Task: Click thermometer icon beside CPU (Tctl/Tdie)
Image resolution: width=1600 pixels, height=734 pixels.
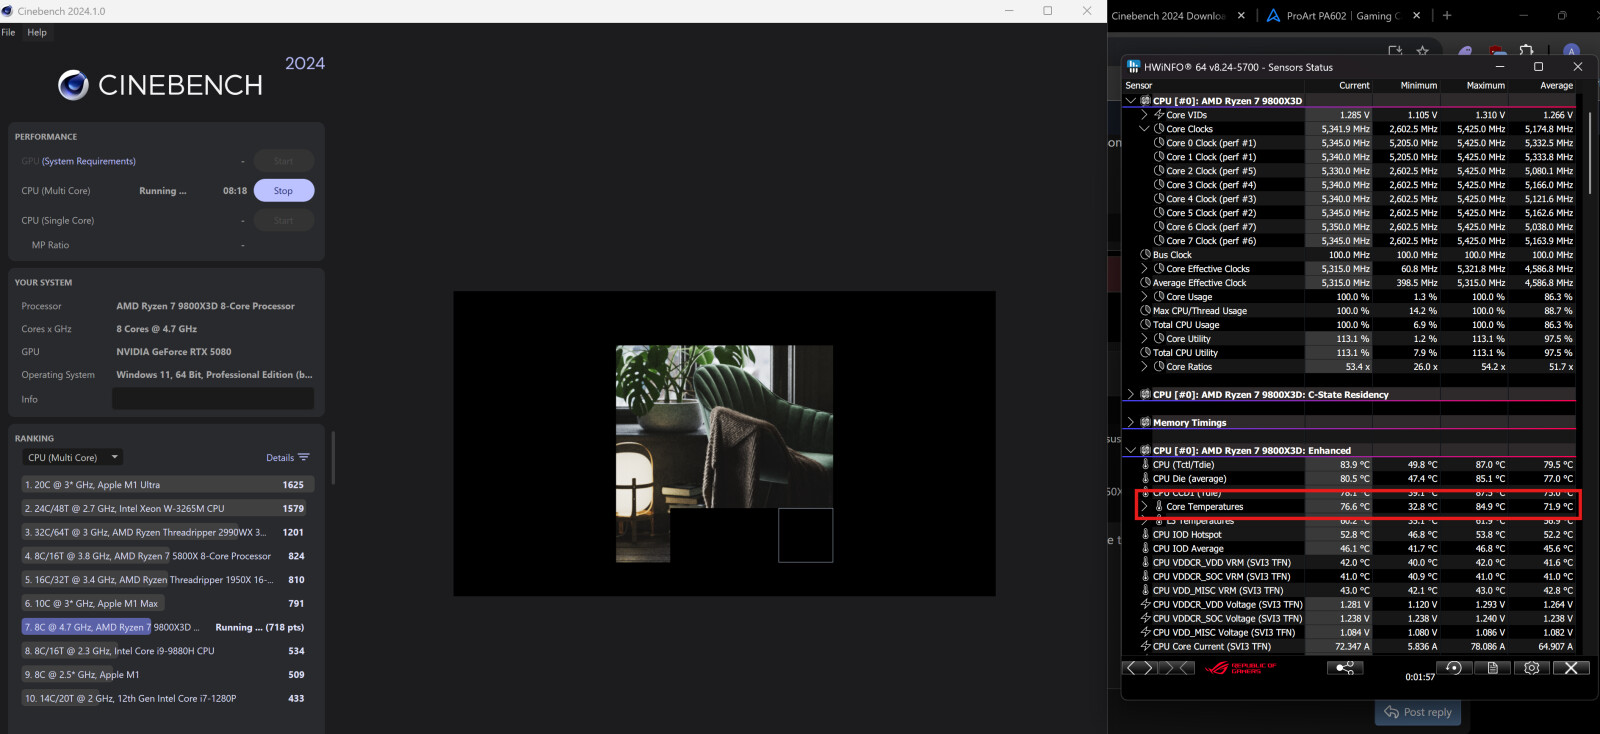Action: coord(1145,465)
